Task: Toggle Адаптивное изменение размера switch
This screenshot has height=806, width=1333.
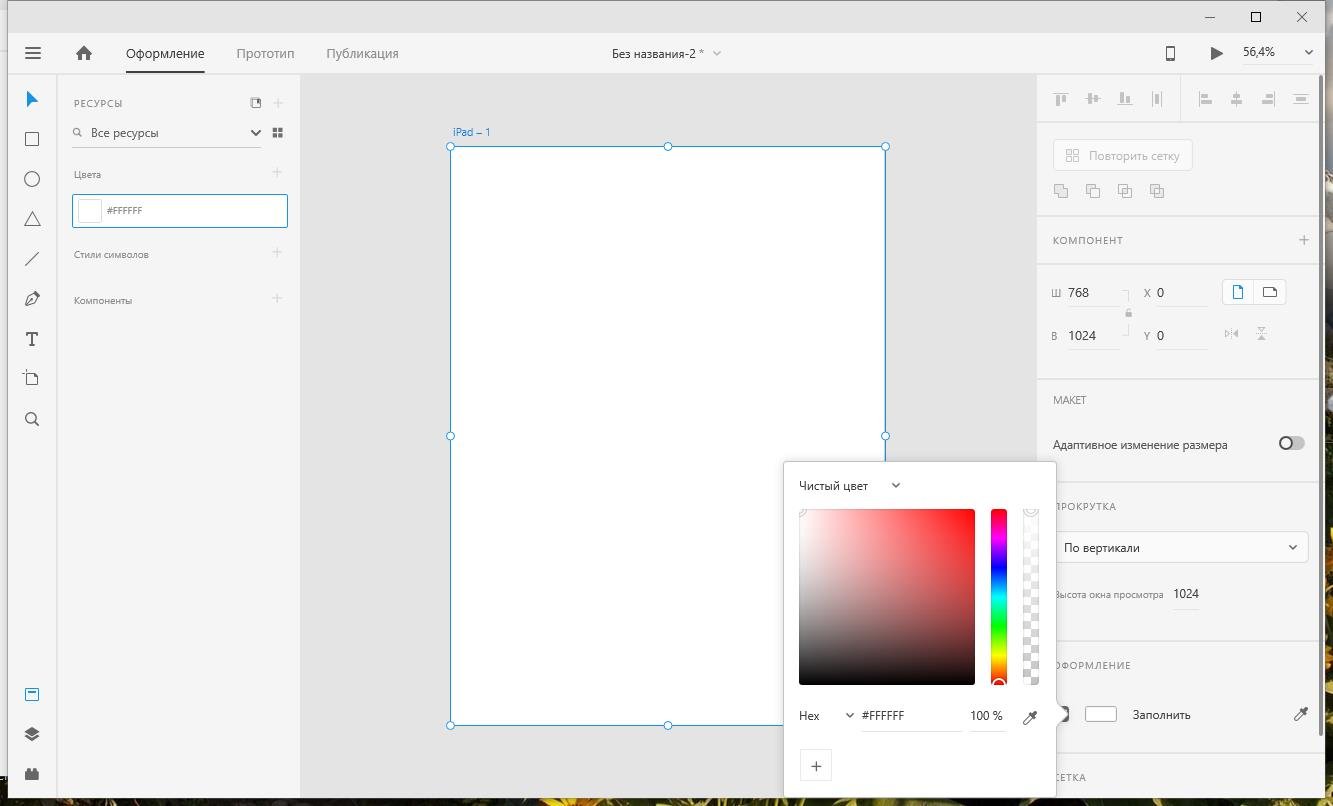Action: 1291,443
